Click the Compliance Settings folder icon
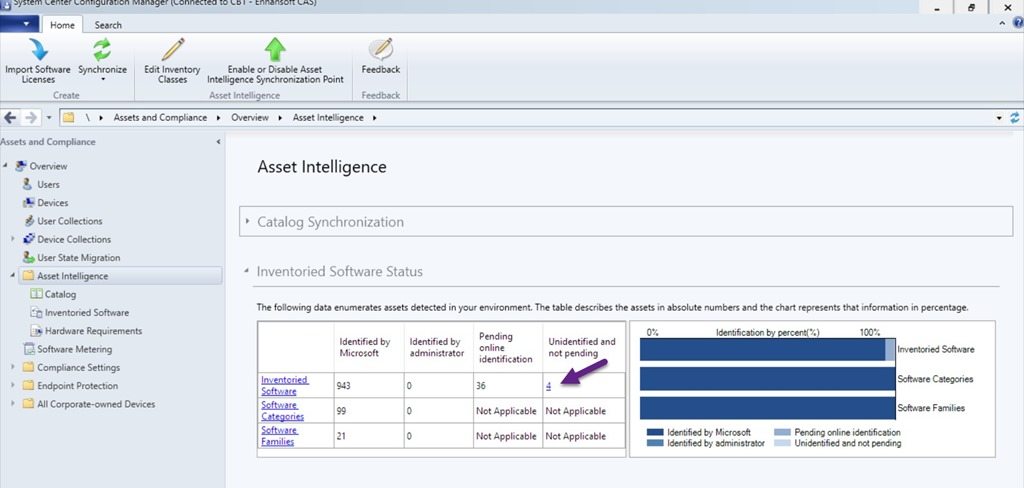The image size is (1024, 488). point(28,367)
